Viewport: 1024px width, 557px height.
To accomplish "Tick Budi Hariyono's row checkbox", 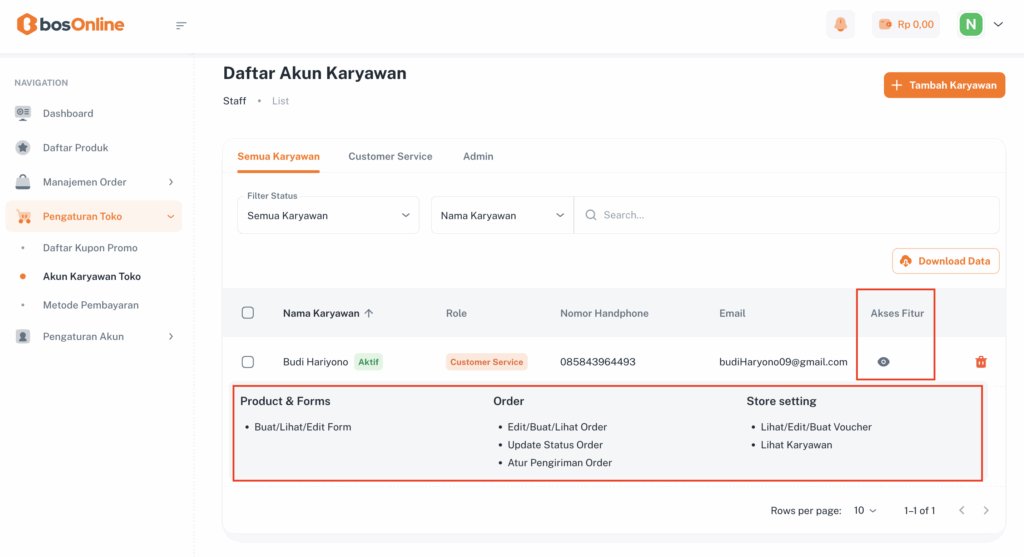I will [248, 362].
